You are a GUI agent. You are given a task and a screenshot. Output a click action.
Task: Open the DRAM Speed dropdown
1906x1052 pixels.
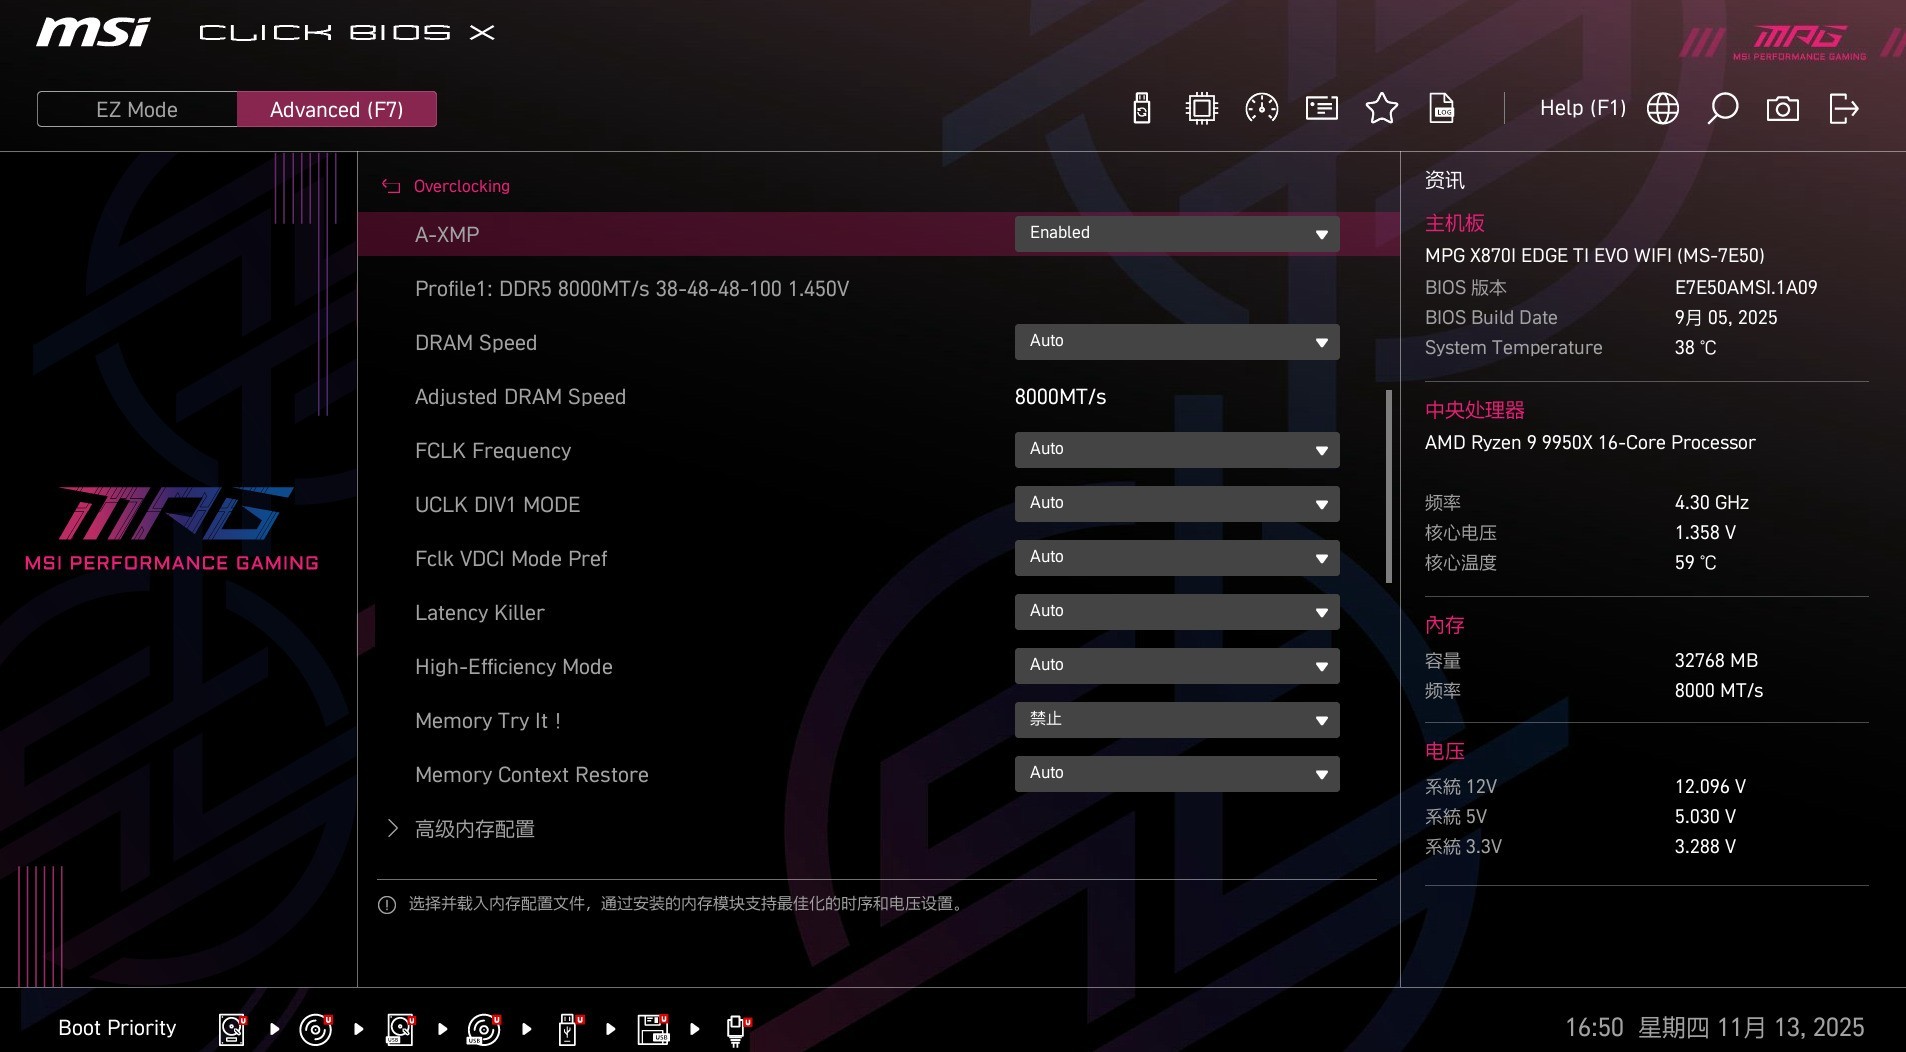[1176, 341]
